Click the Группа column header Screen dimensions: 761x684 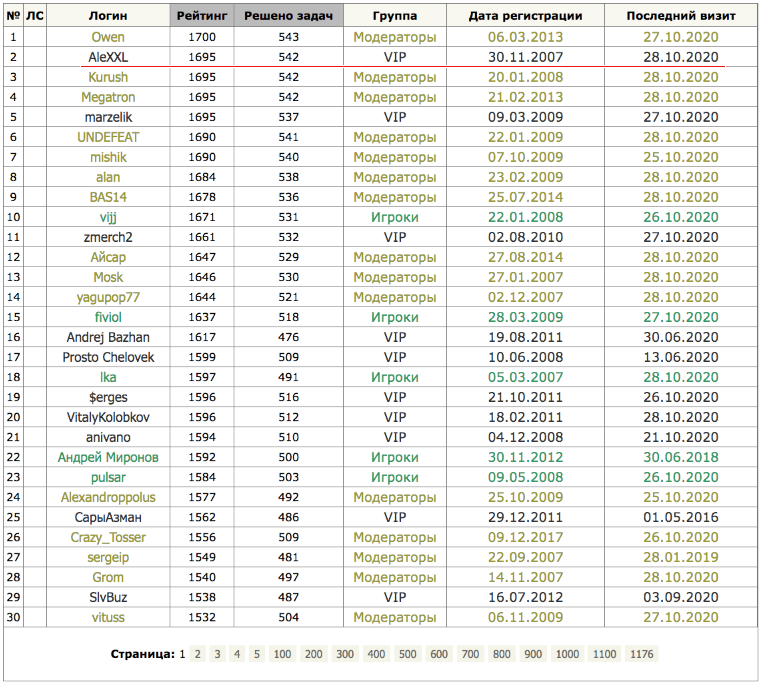pos(394,17)
